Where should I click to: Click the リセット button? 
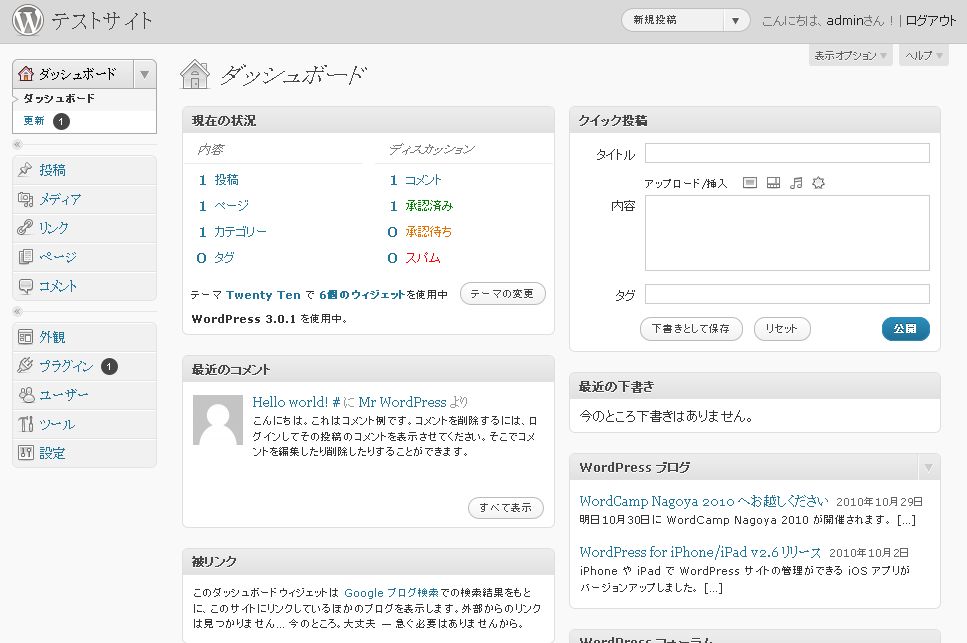coord(782,329)
